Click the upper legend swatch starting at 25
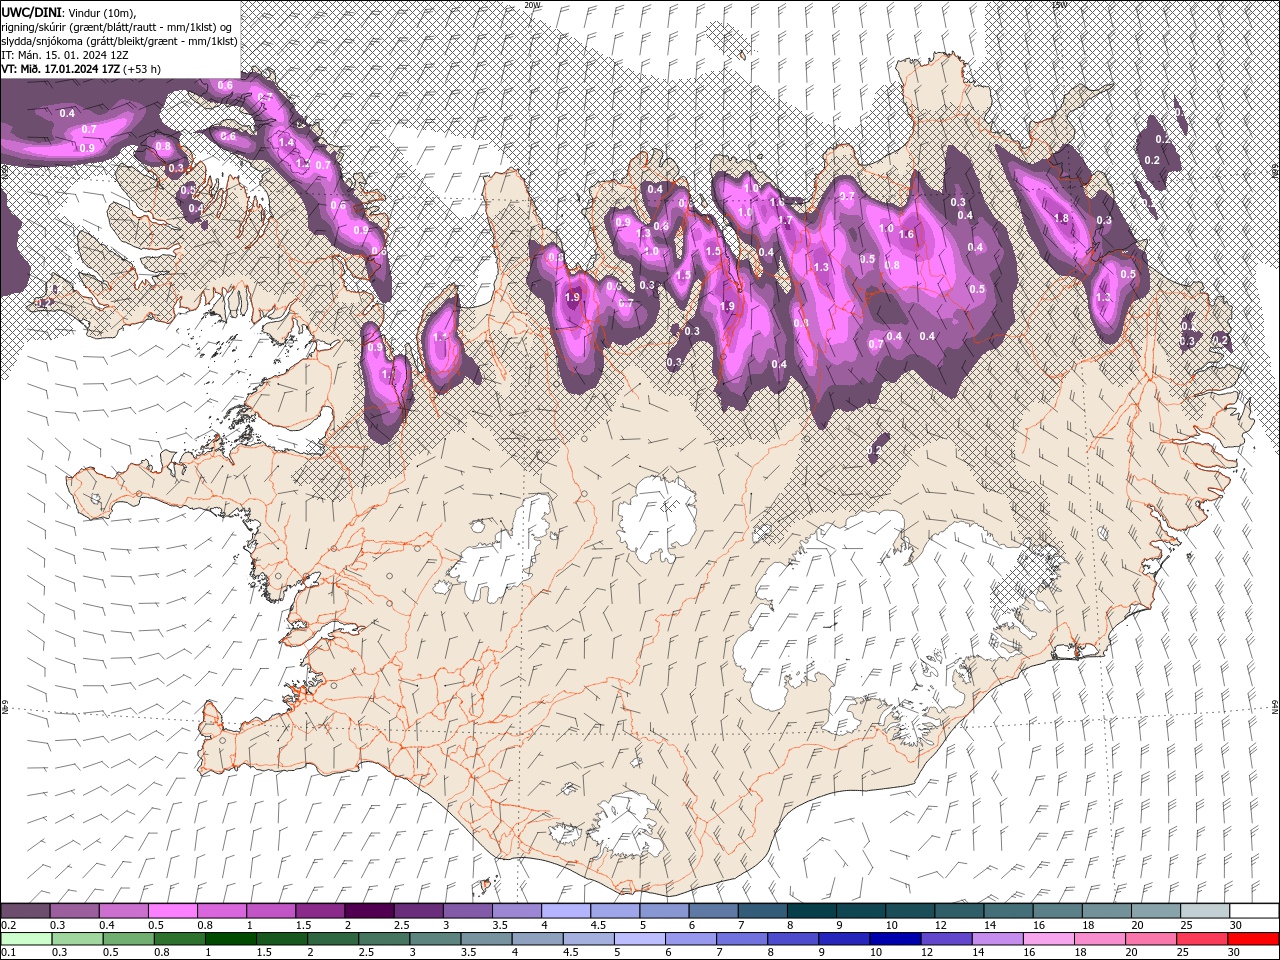This screenshot has height=960, width=1280. 1204,911
